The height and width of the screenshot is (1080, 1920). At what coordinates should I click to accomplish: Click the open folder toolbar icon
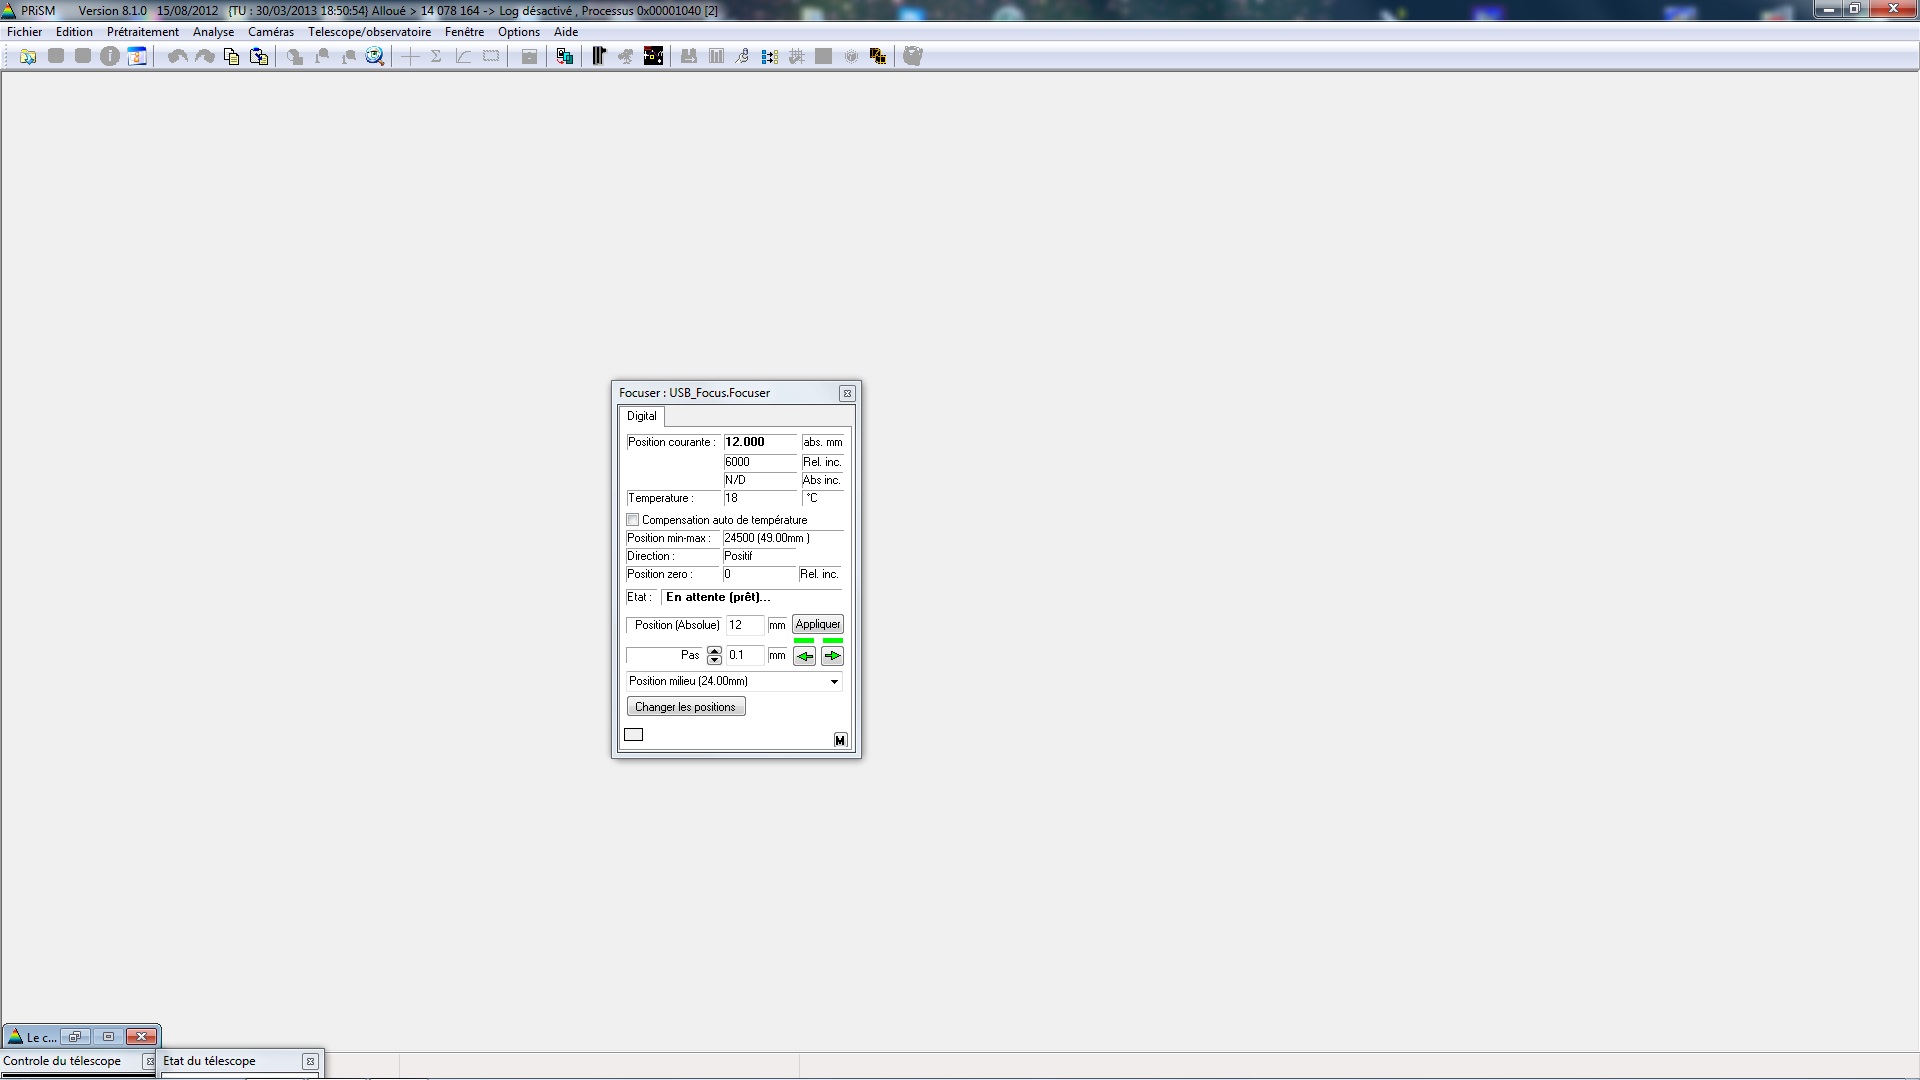coord(28,57)
